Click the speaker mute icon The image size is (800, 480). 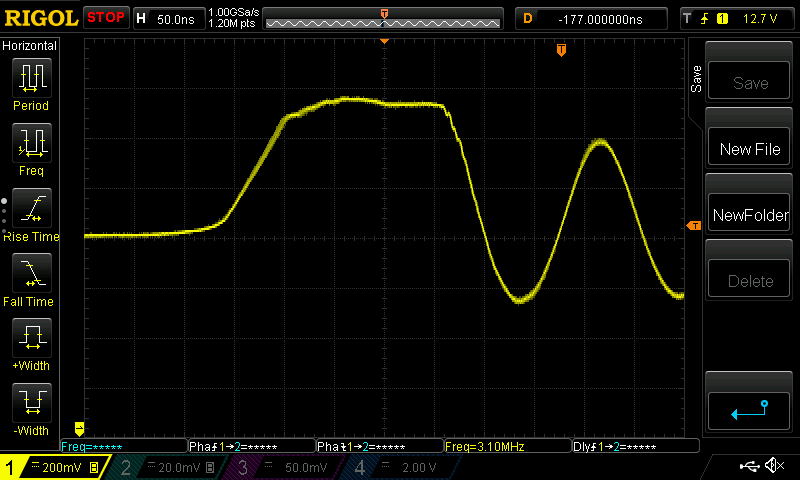(773, 466)
